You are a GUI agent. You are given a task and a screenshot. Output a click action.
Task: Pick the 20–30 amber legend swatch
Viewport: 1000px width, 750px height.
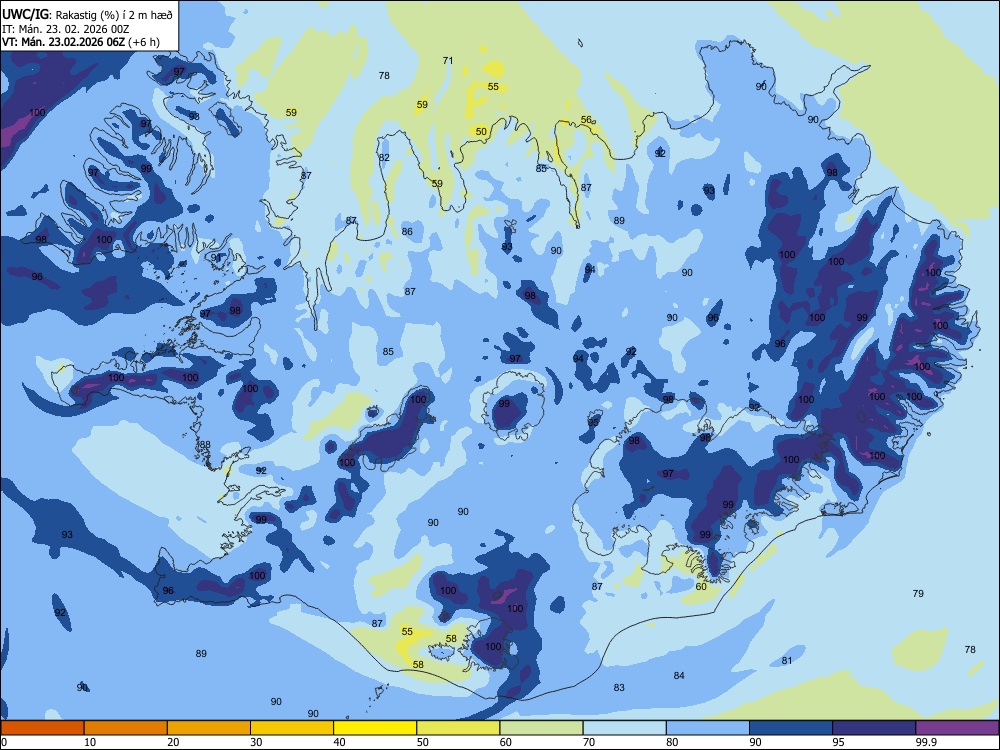click(209, 728)
